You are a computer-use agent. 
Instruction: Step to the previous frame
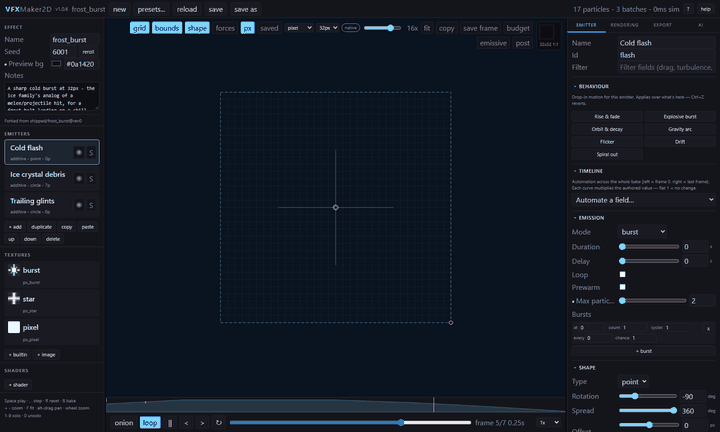pos(186,423)
